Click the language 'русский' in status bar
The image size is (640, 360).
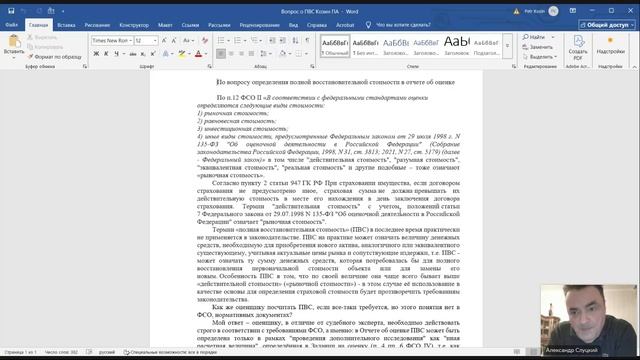pos(107,352)
